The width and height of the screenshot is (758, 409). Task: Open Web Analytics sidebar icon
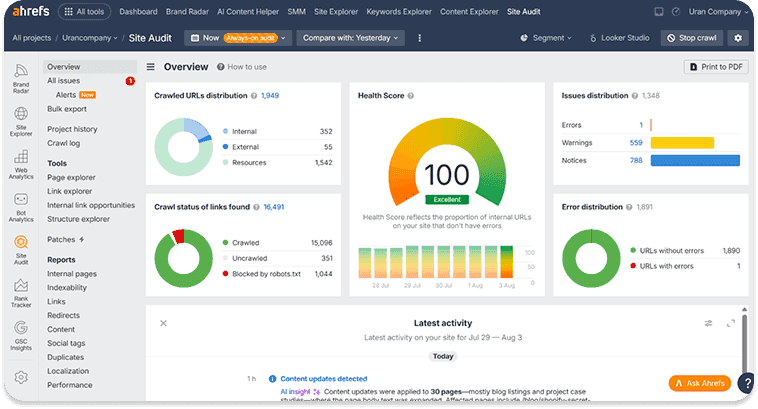click(21, 165)
